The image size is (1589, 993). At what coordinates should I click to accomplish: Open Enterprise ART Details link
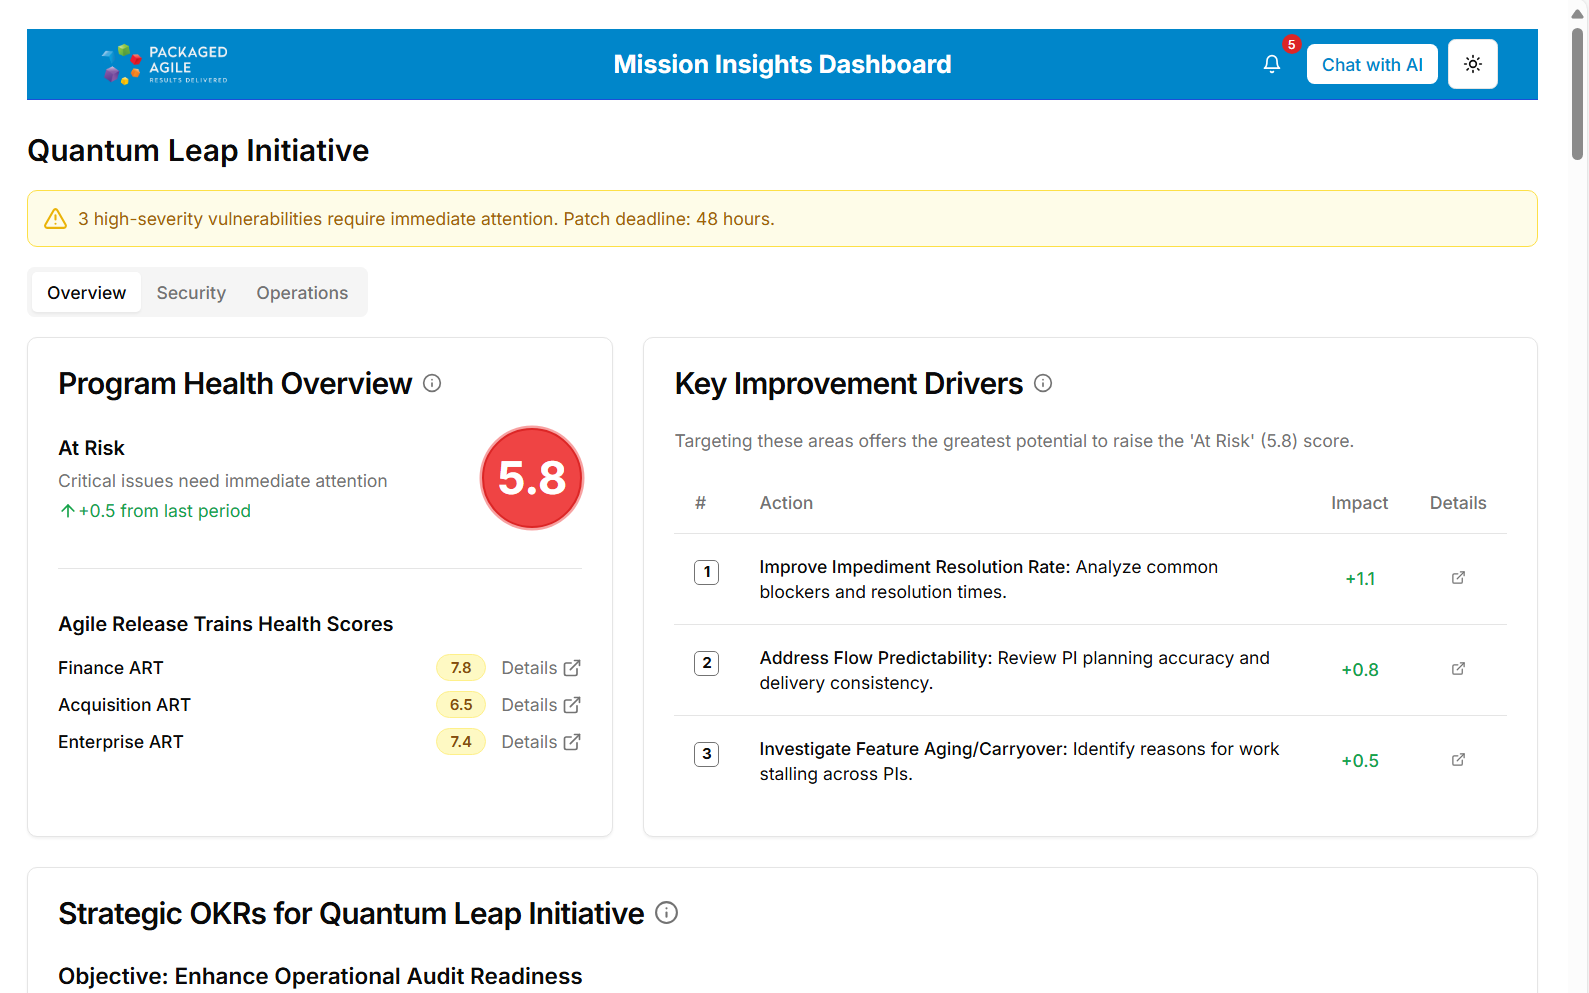pyautogui.click(x=540, y=742)
